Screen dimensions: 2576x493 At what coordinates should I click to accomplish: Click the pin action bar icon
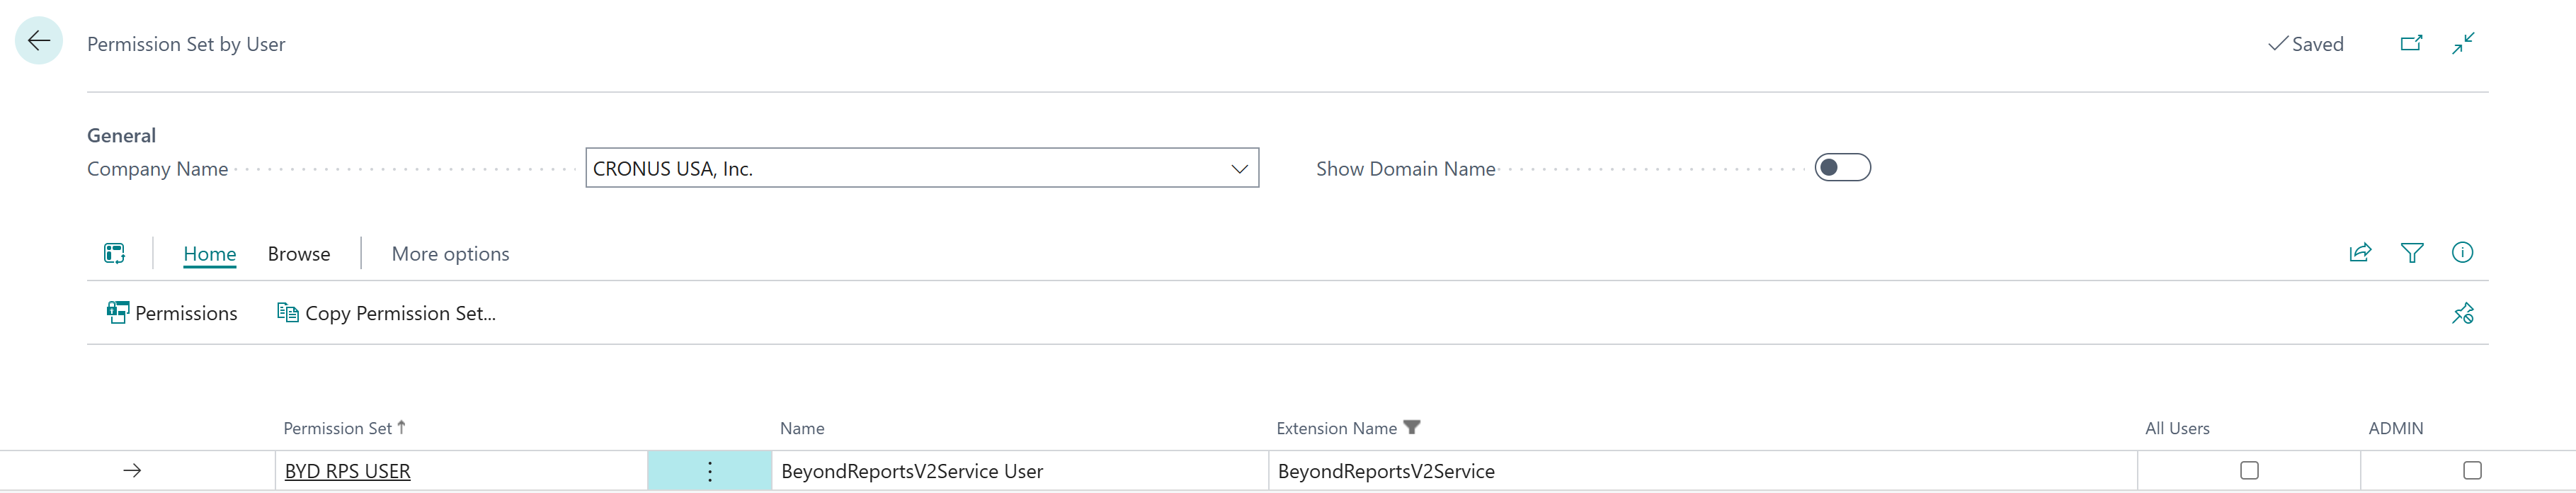click(x=2462, y=314)
